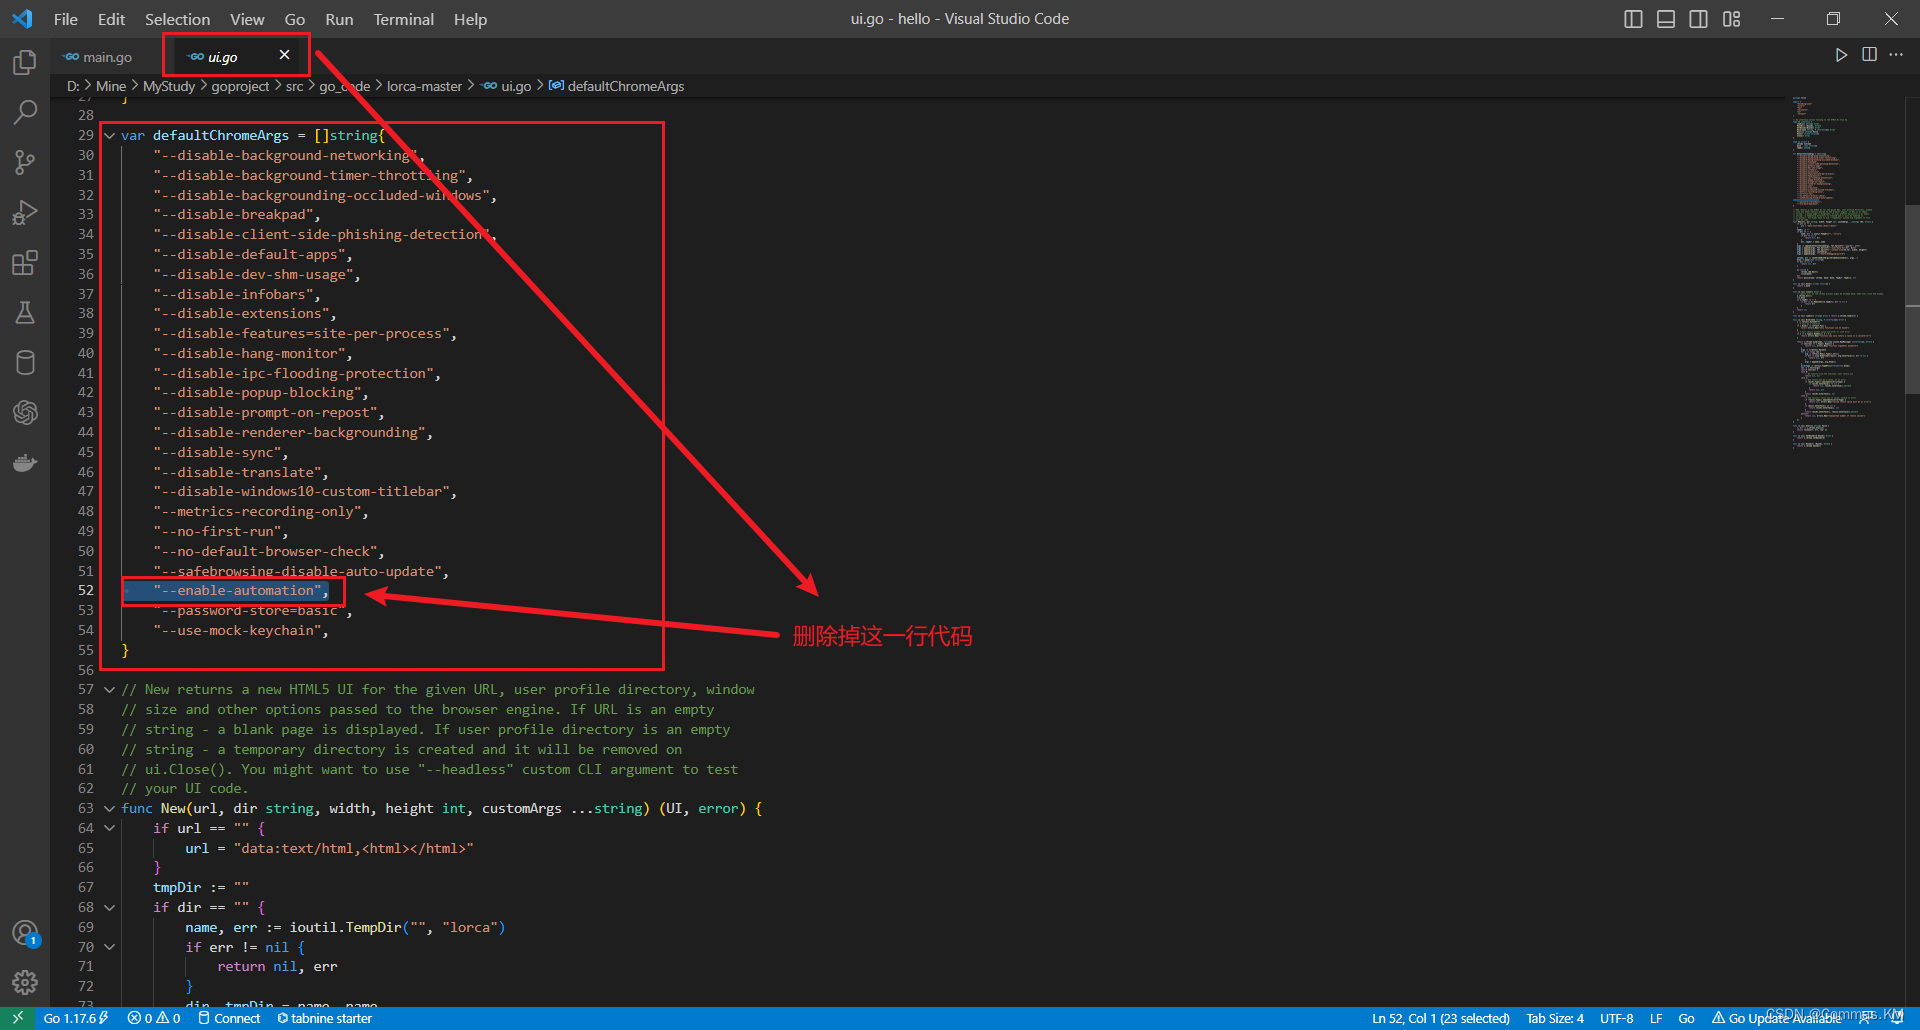Open the Edit menu
This screenshot has height=1030, width=1920.
coord(111,19)
